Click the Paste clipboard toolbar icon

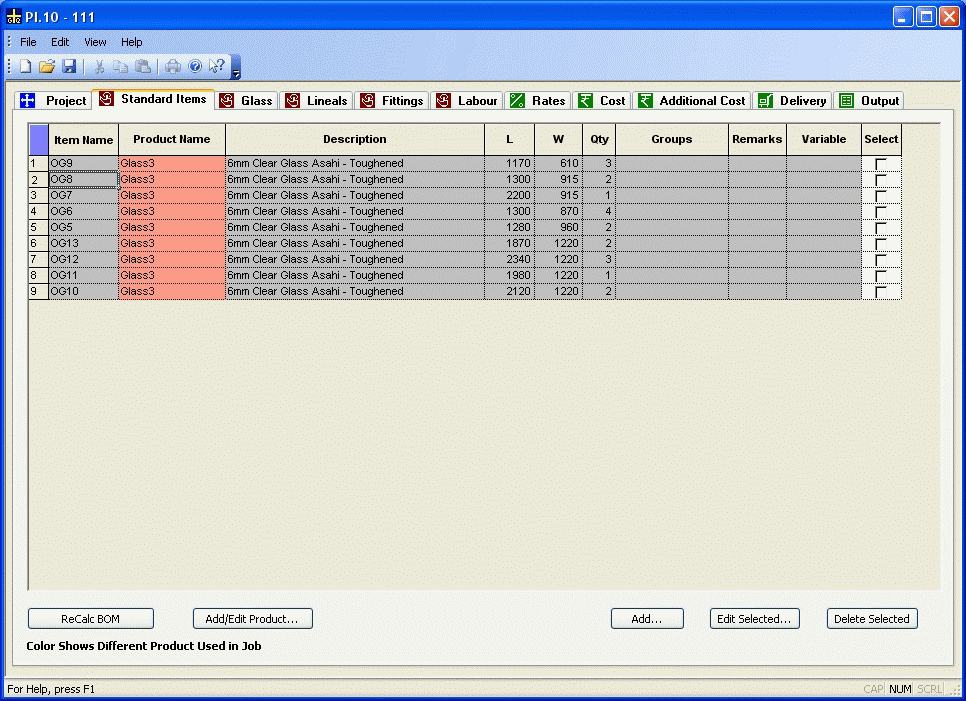(x=143, y=67)
